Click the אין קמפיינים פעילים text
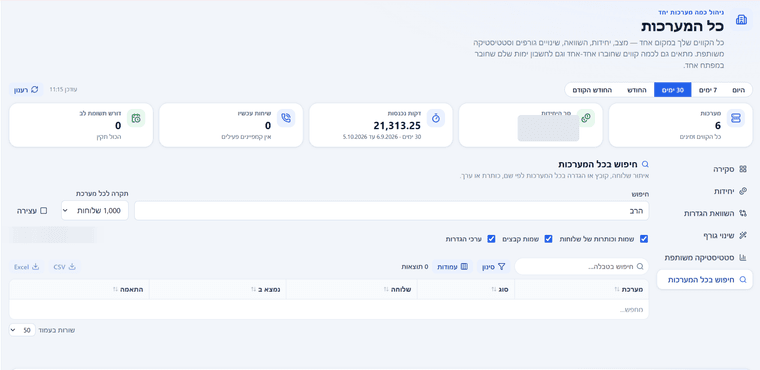 coord(246,137)
